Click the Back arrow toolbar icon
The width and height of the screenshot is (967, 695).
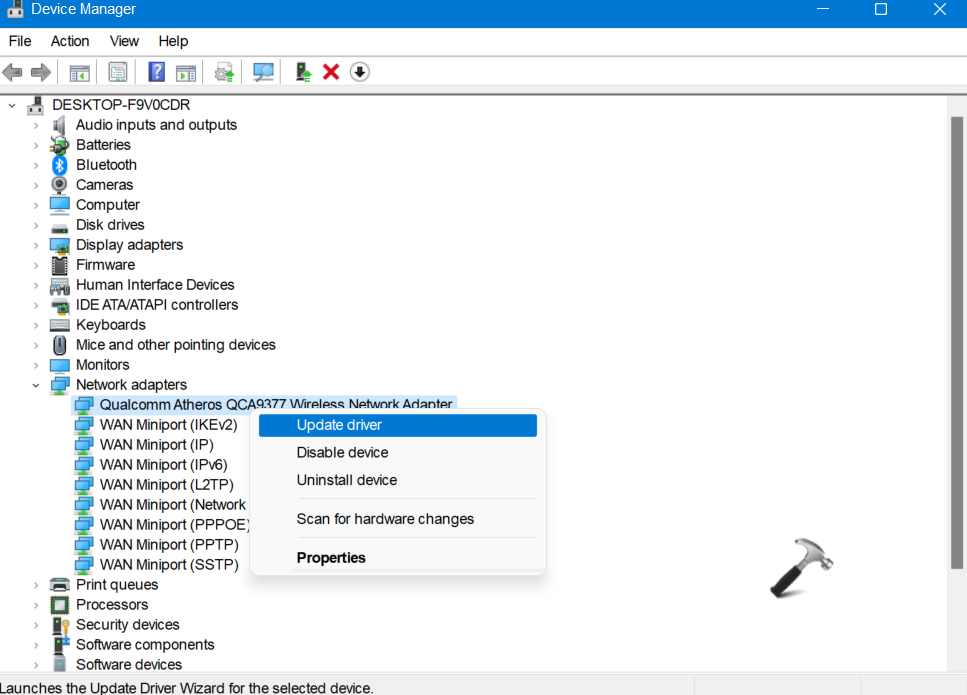pos(12,72)
